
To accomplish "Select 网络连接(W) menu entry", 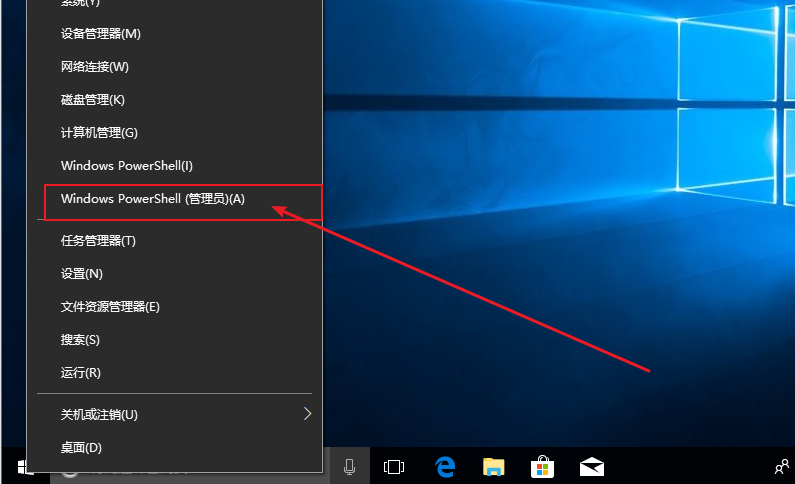I will click(95, 67).
